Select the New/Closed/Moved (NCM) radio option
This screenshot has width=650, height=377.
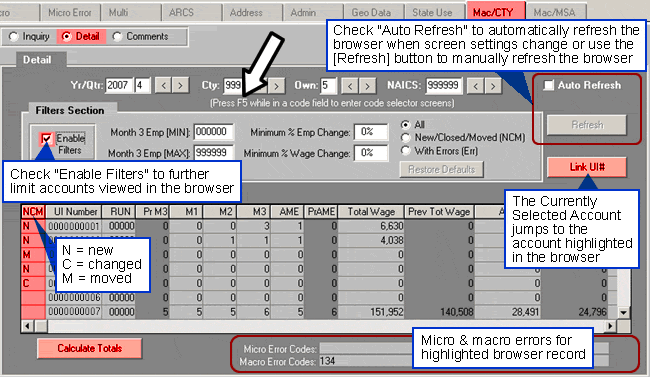[405, 138]
